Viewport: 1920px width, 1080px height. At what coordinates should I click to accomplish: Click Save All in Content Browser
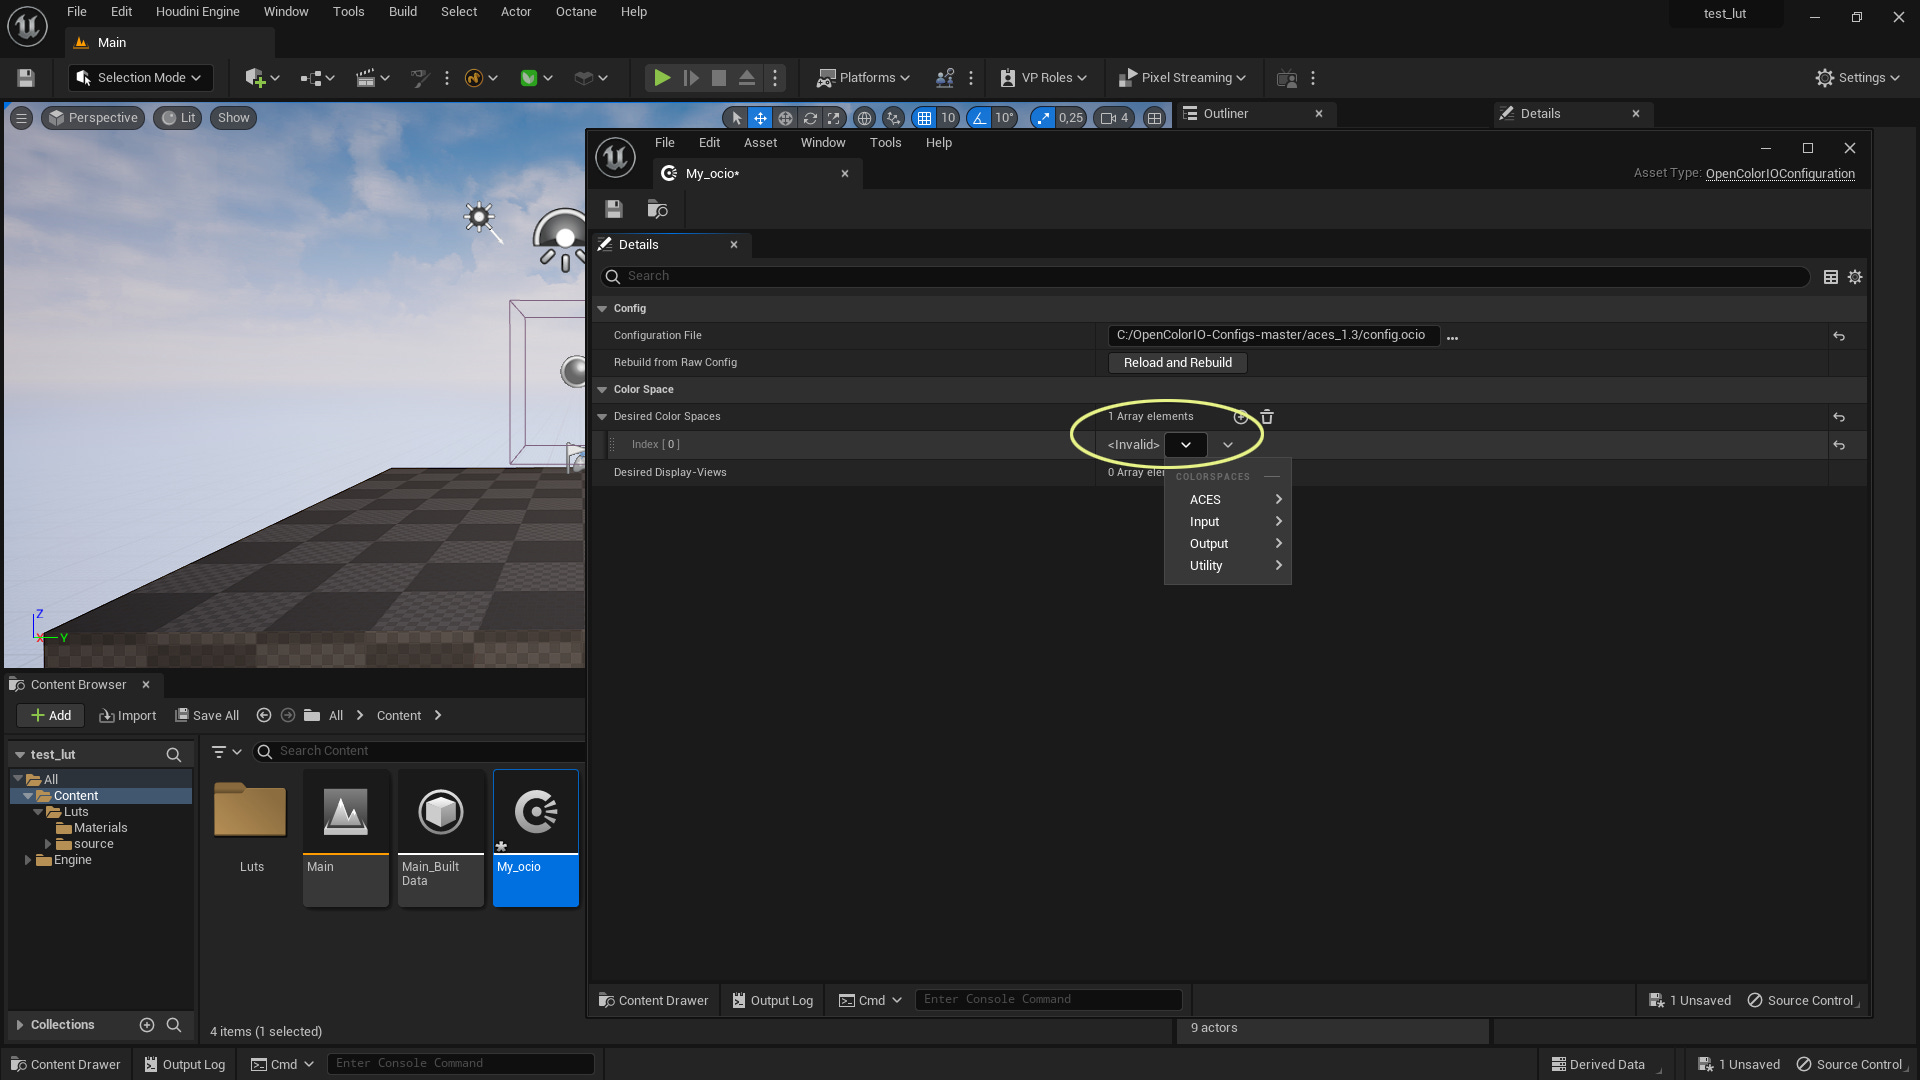point(207,716)
